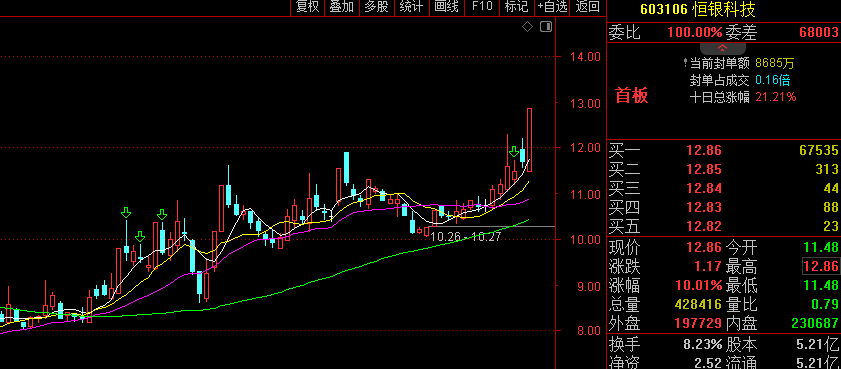841x369 pixels.
Task: Click the 叠加 overlay toolbar item
Action: [342, 7]
